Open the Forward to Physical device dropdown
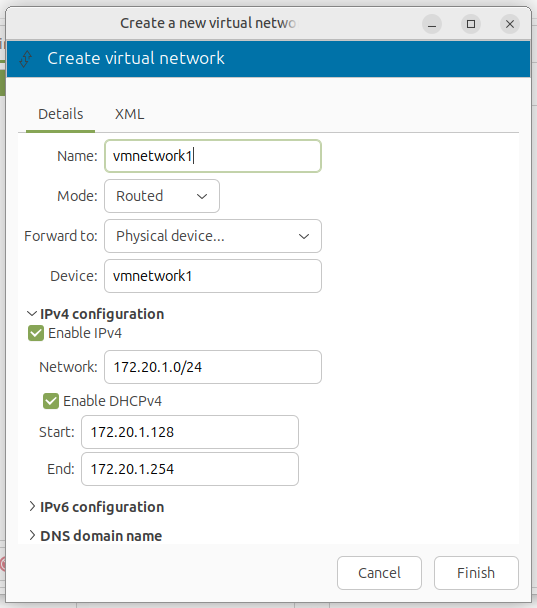Screen dimensions: 537x608 click(x=213, y=236)
